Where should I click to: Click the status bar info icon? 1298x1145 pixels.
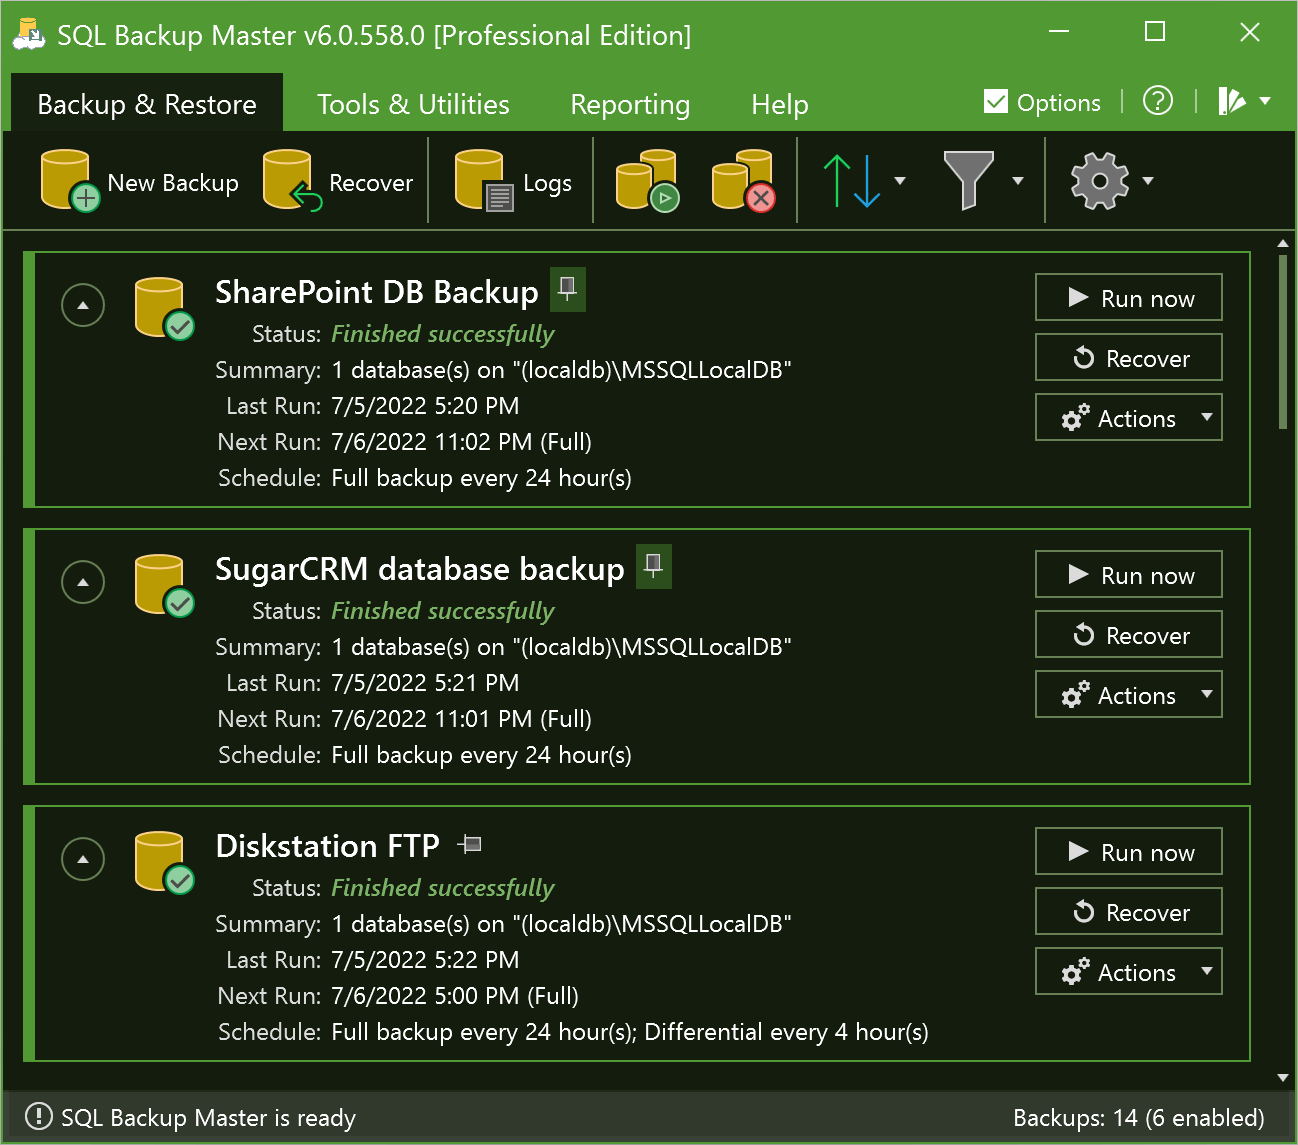(x=38, y=1116)
